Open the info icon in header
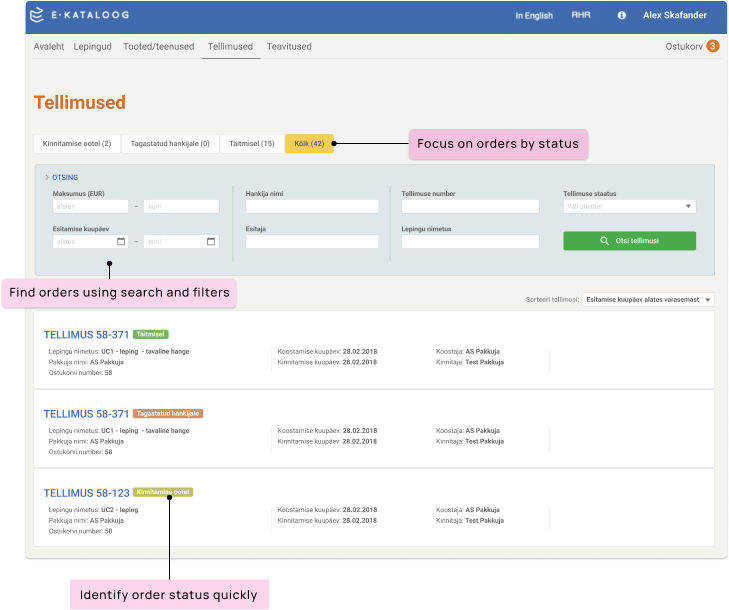729x610 pixels. (621, 15)
